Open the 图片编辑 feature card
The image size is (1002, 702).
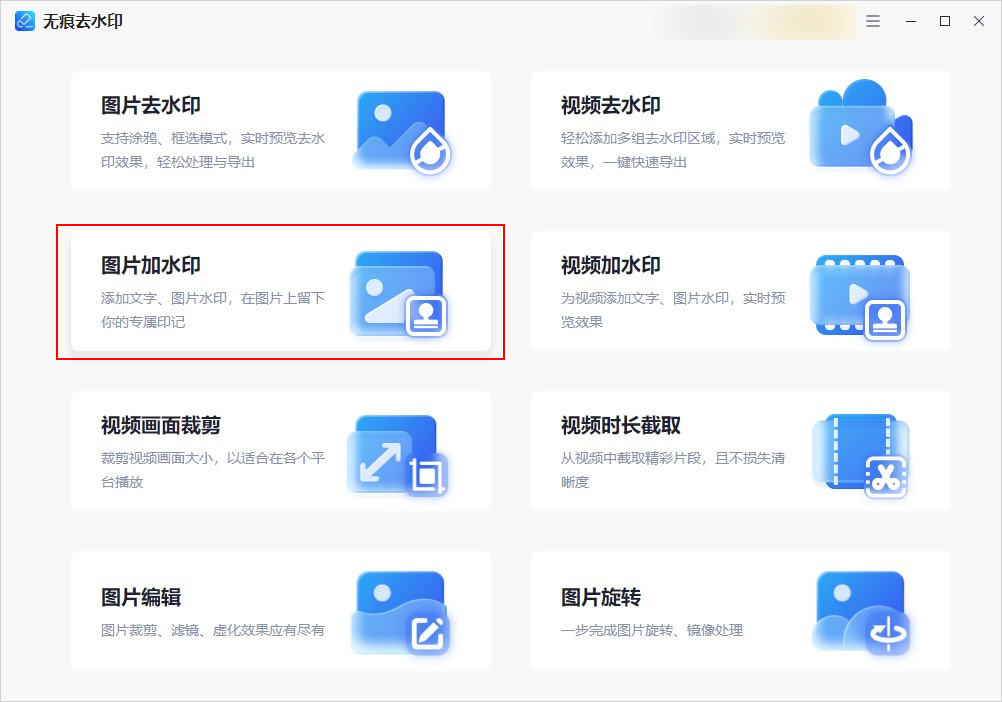pyautogui.click(x=279, y=609)
